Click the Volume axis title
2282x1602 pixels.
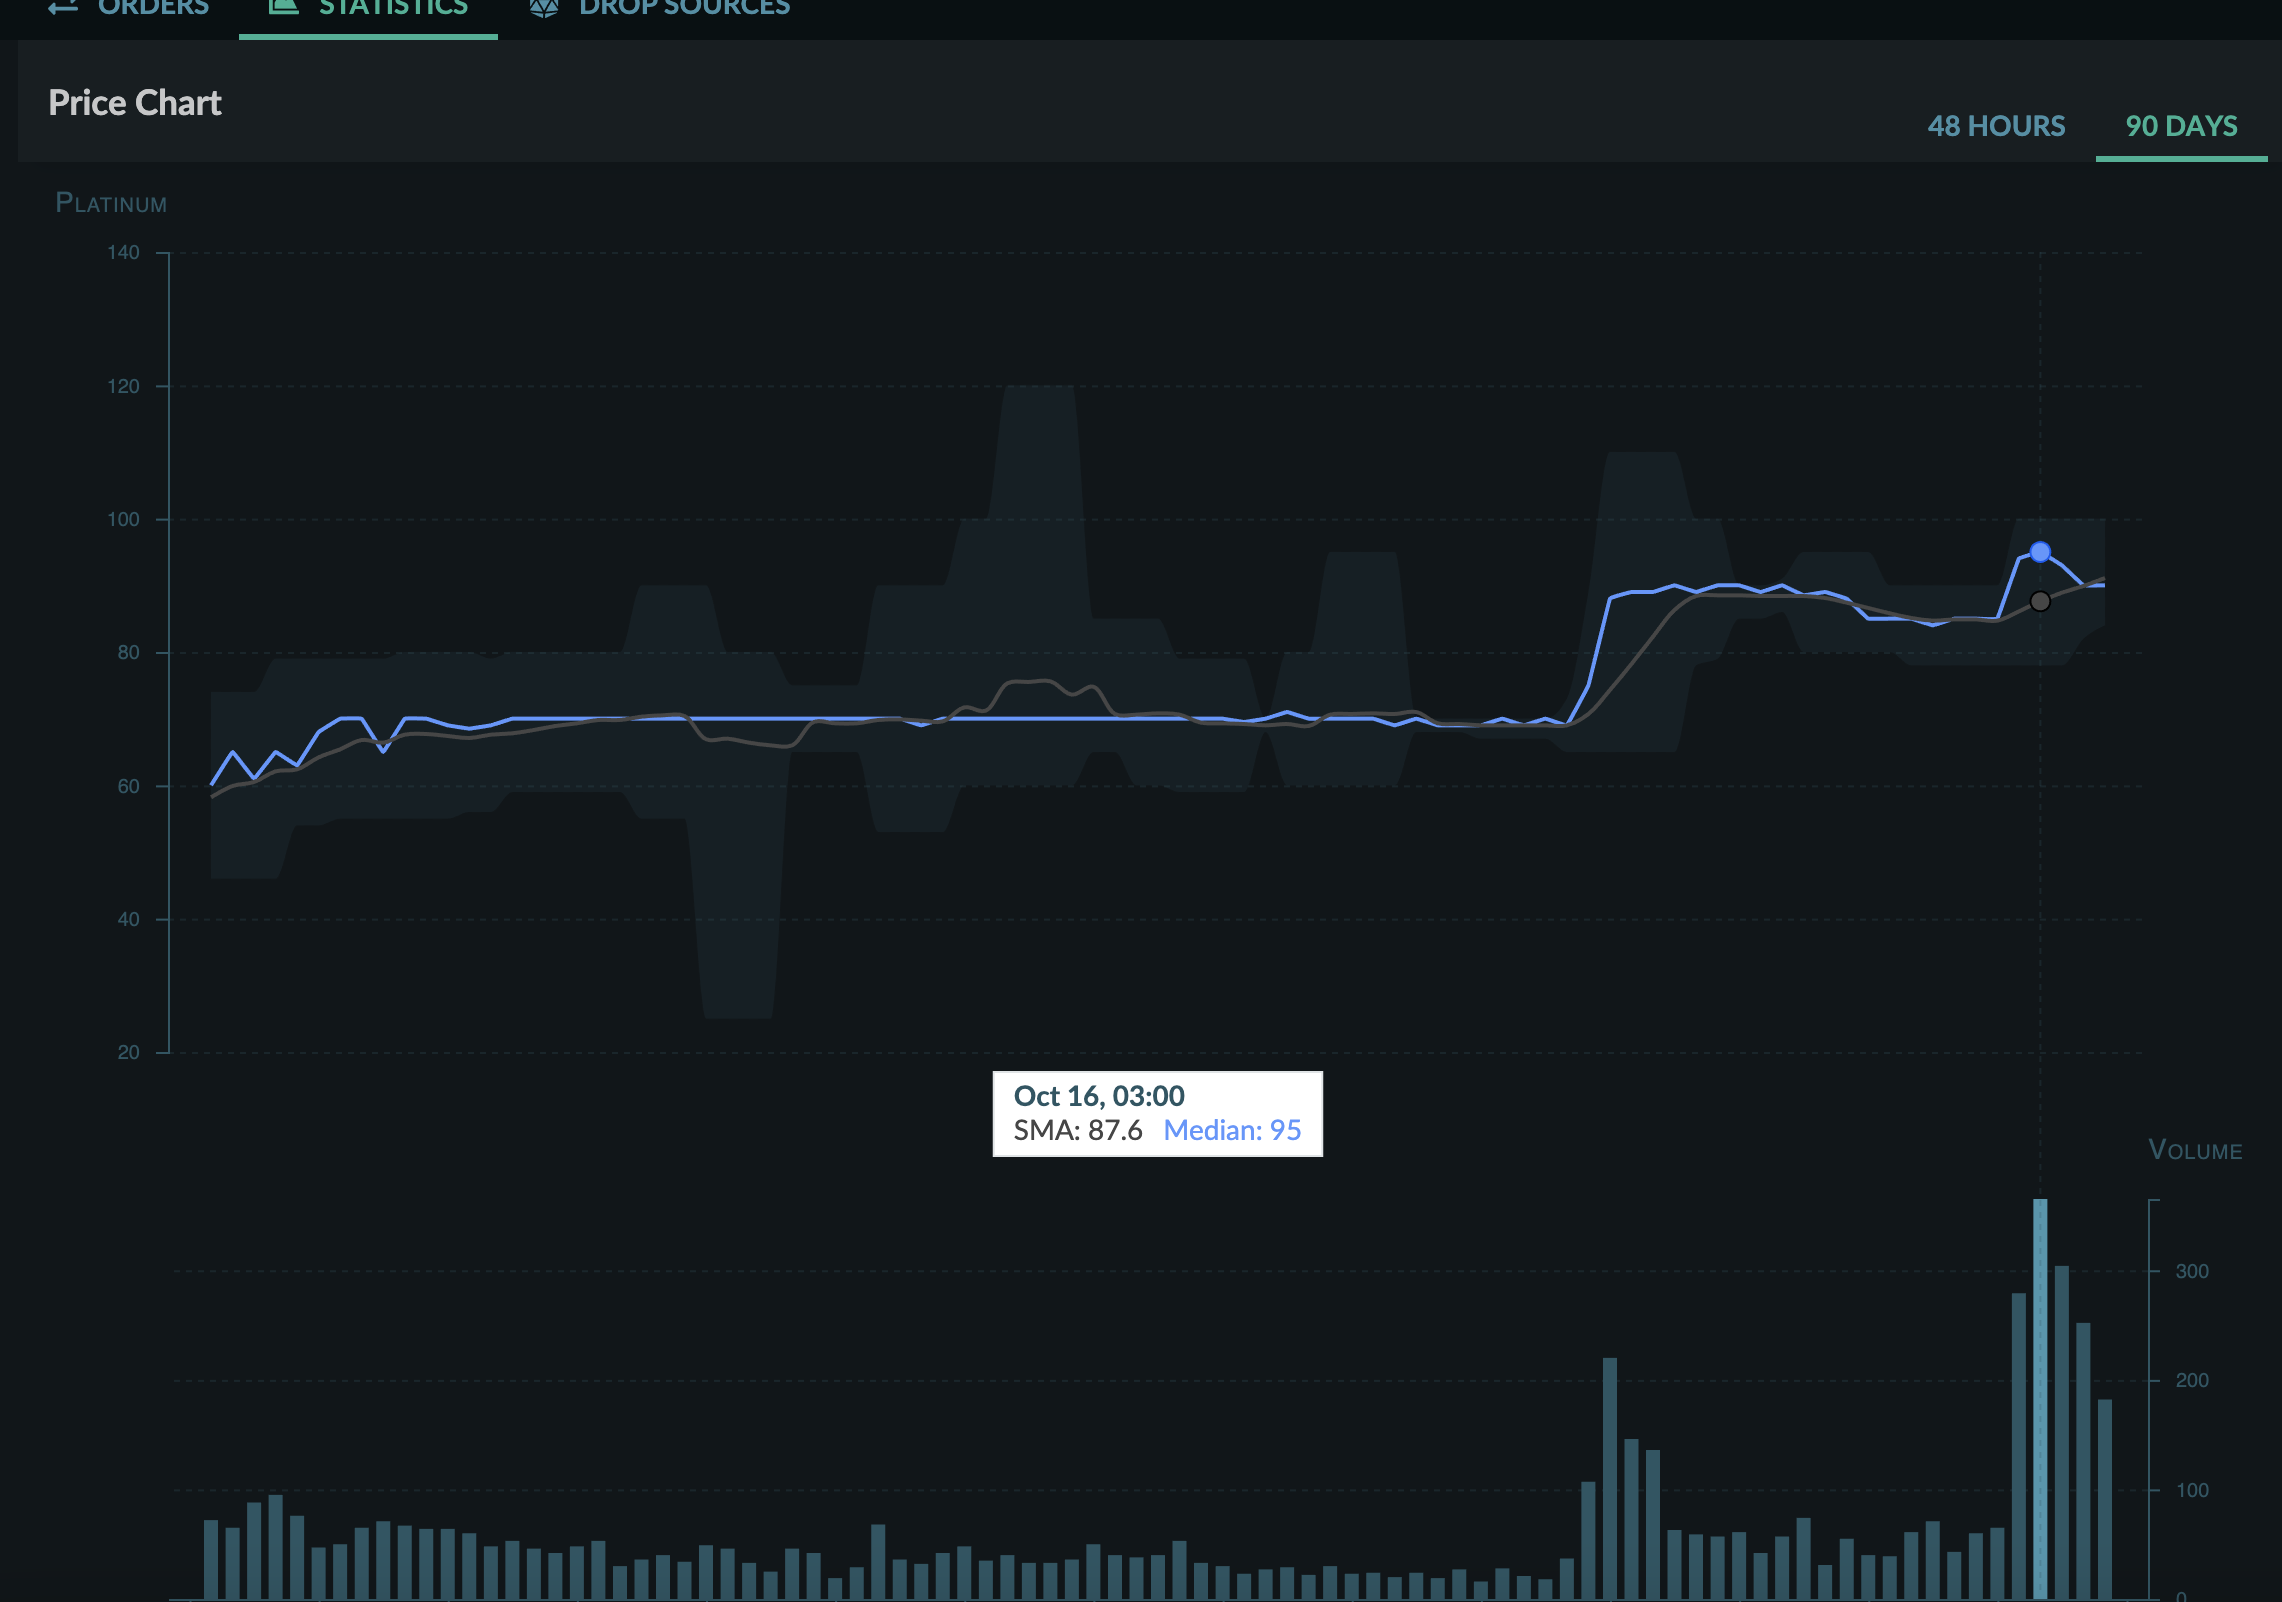[2195, 1150]
